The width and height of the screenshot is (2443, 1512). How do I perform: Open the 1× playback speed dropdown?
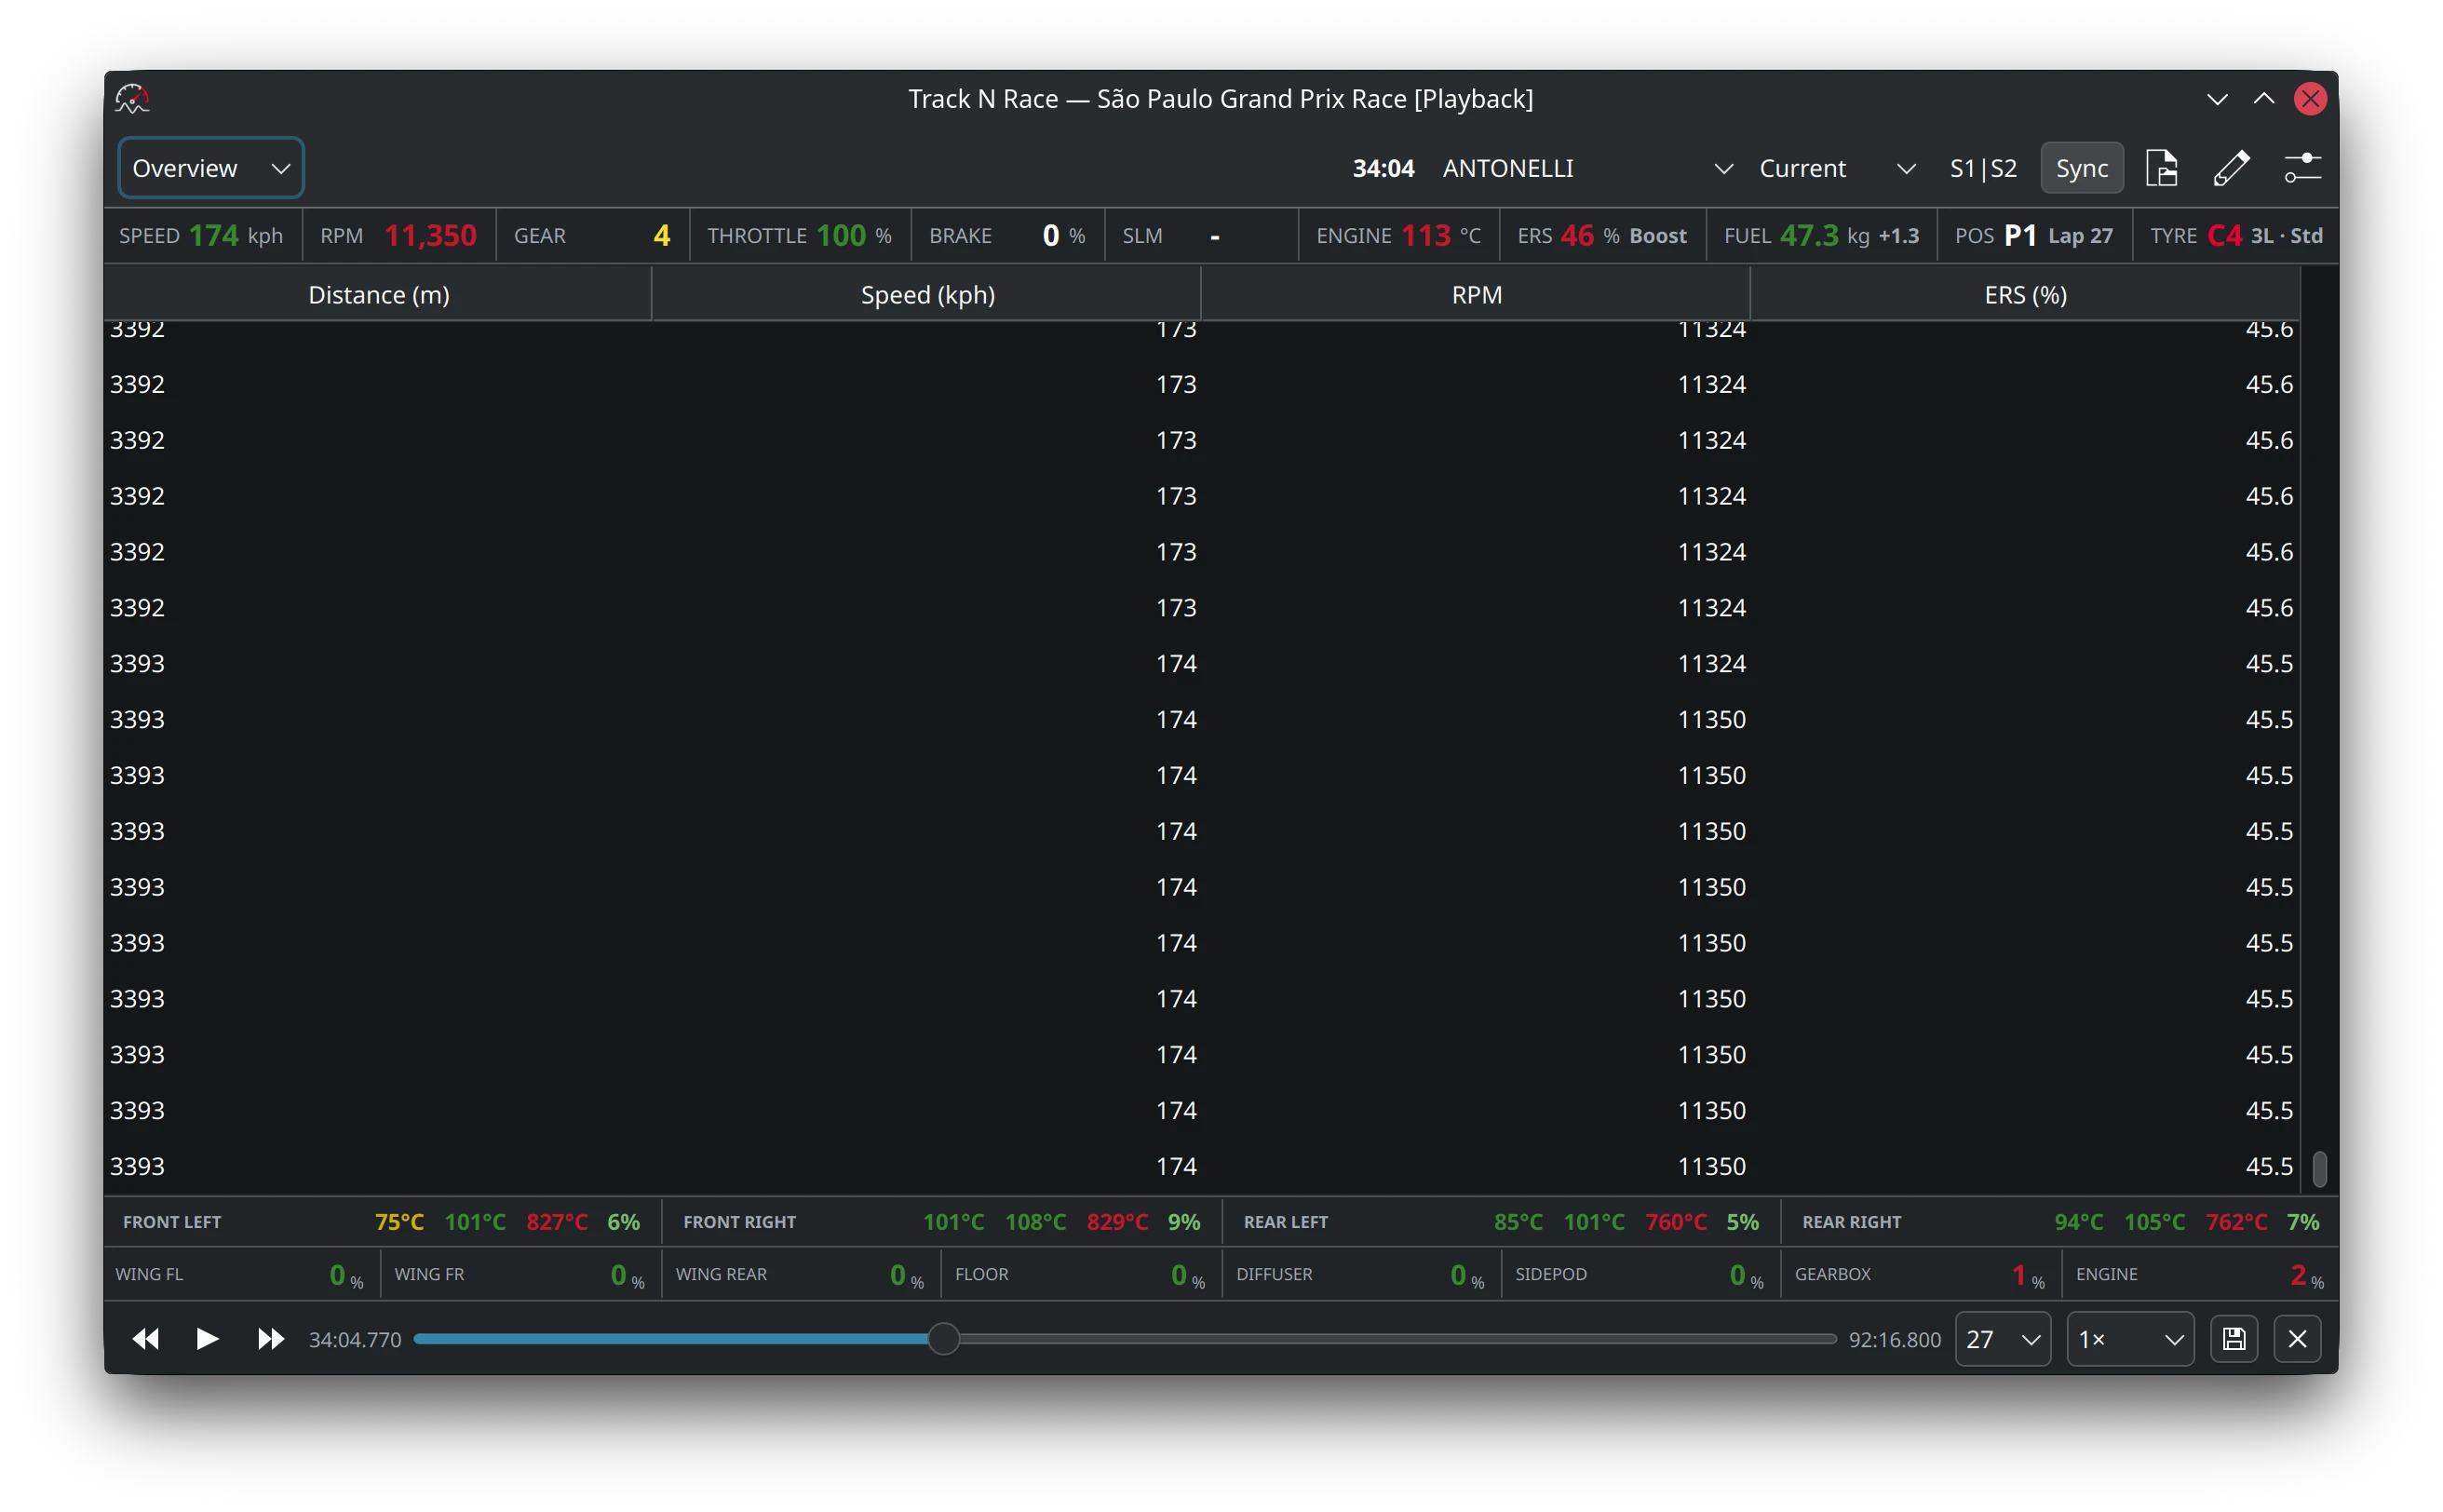click(2129, 1338)
